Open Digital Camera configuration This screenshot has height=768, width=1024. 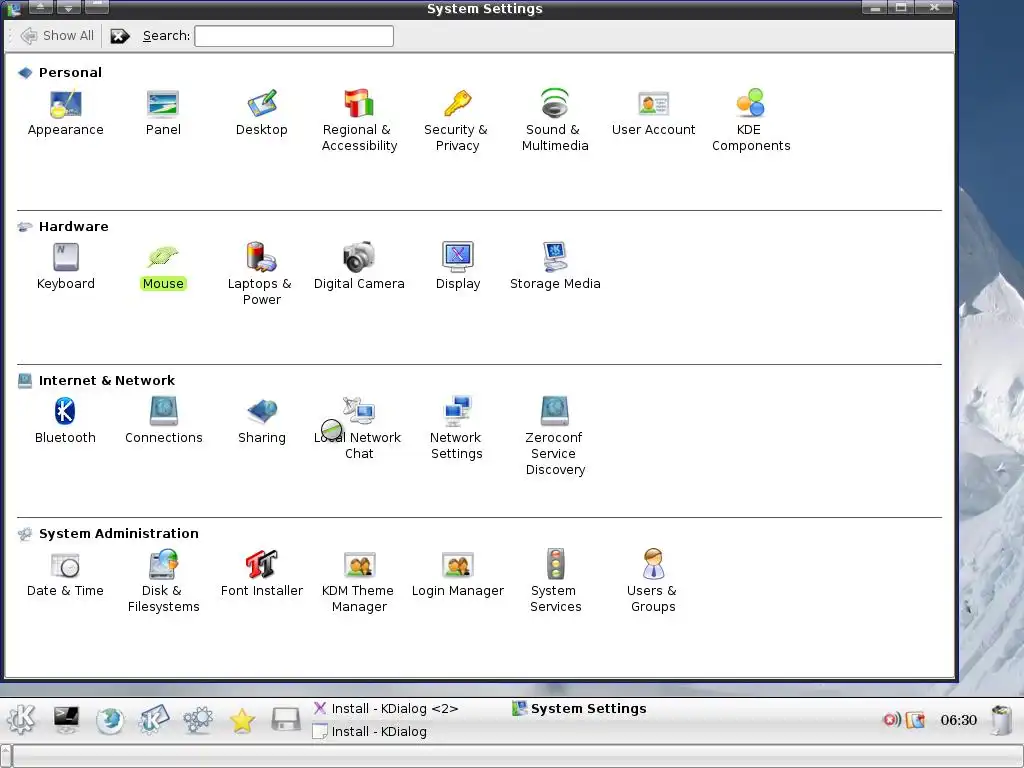[x=359, y=266]
